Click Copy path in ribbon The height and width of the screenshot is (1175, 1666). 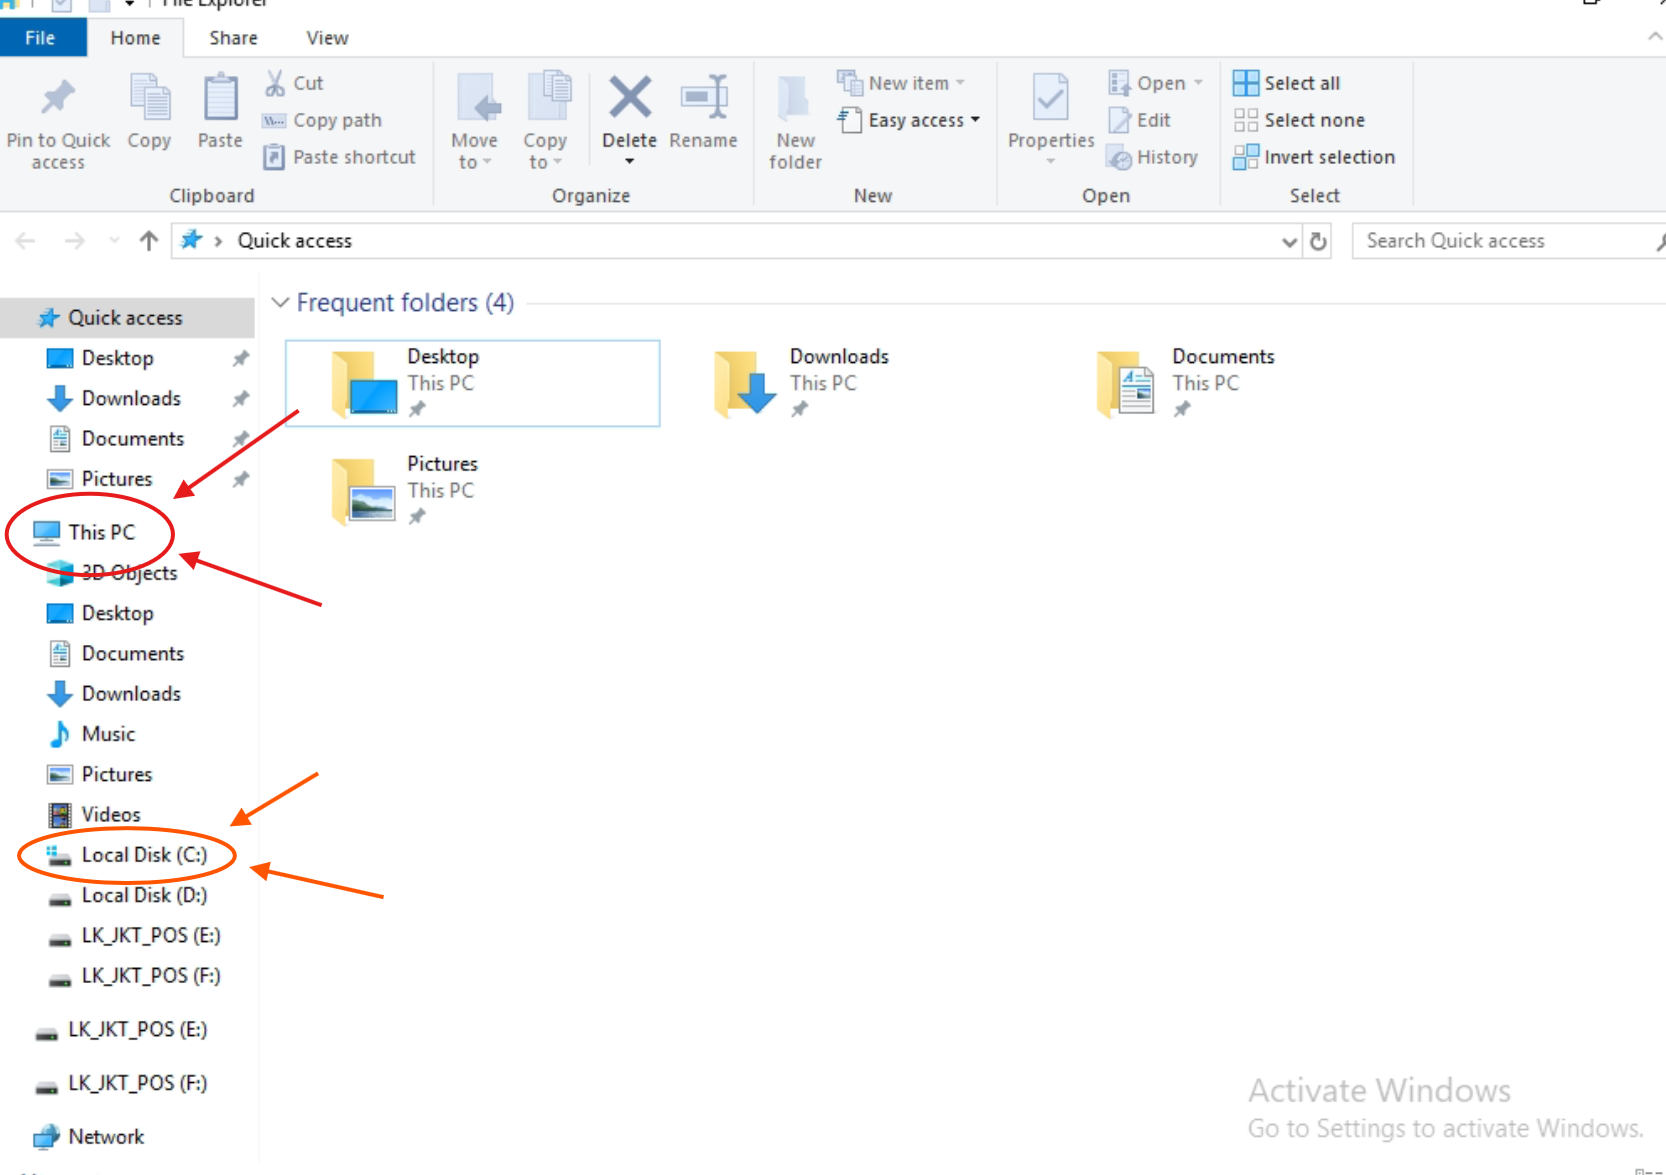tap(322, 120)
